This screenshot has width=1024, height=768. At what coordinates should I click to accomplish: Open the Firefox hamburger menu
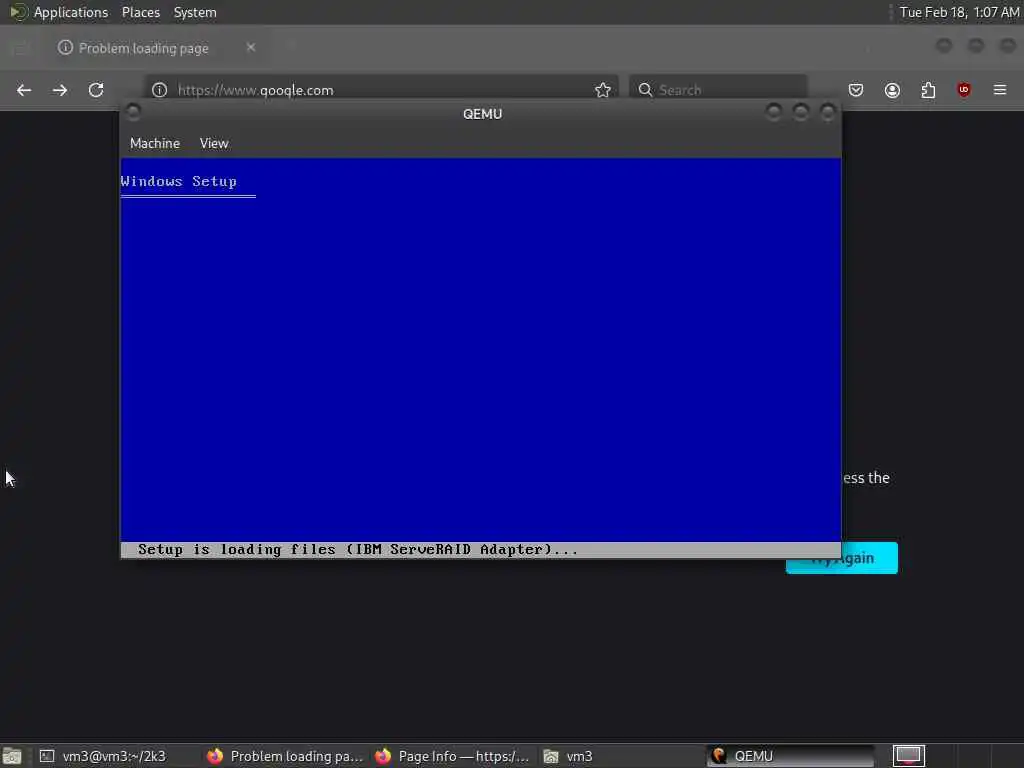pos(1000,90)
